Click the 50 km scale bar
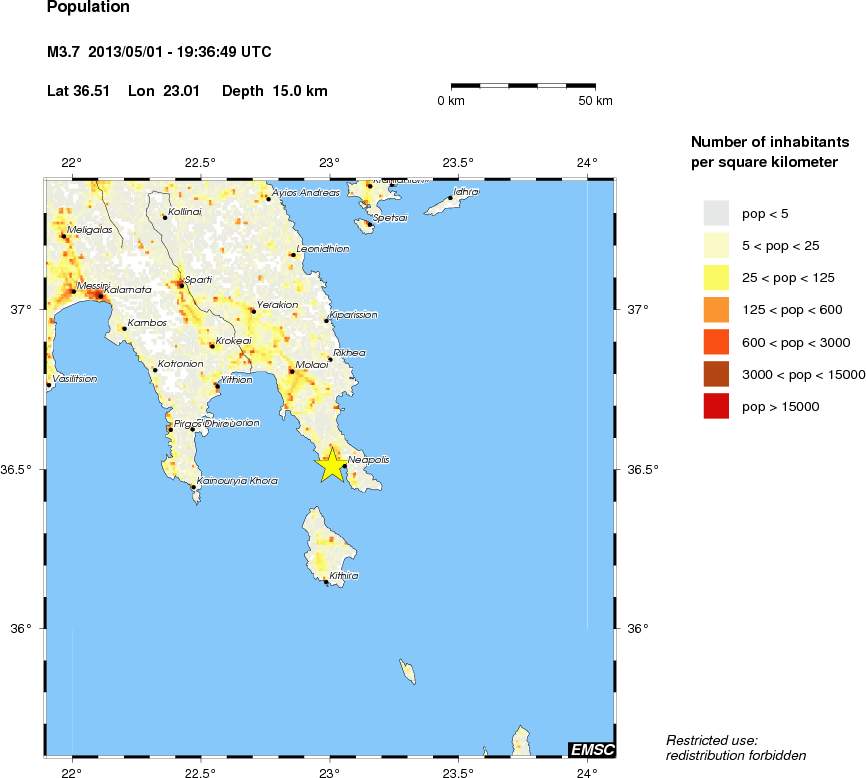866x778 pixels. 524,86
